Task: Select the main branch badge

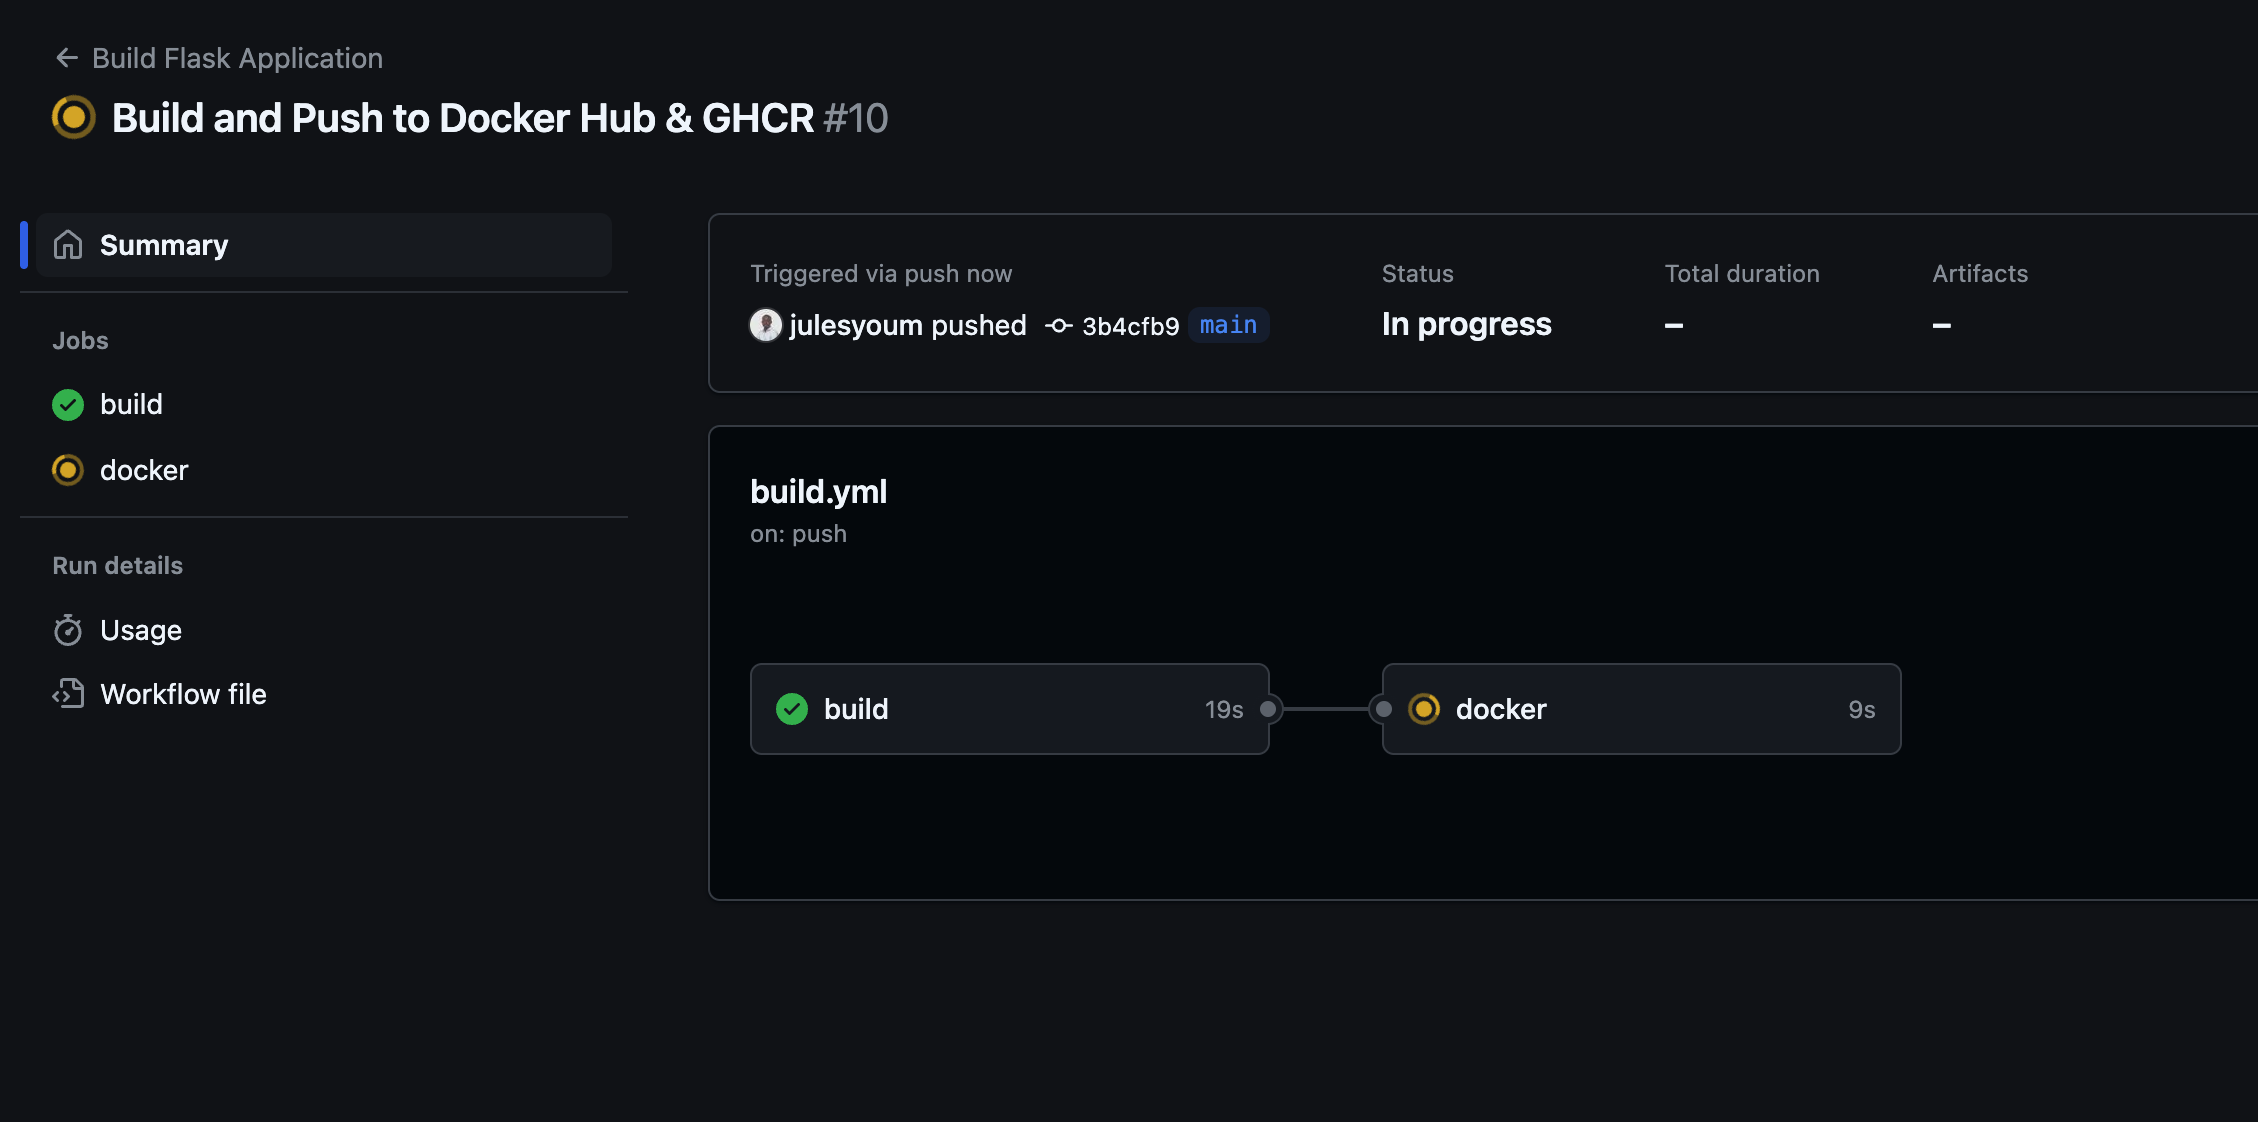Action: [x=1228, y=325]
